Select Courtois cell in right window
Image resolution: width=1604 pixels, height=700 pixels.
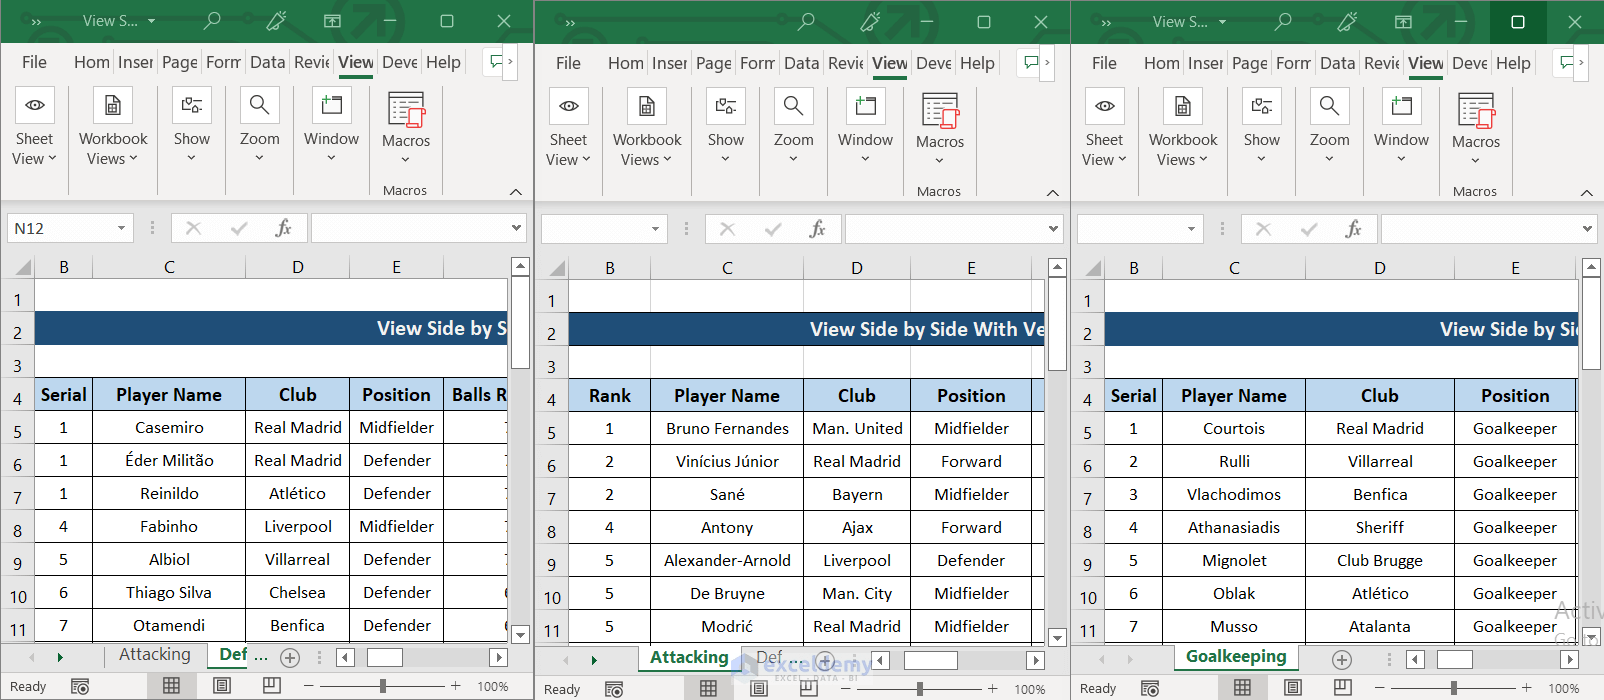[1234, 428]
